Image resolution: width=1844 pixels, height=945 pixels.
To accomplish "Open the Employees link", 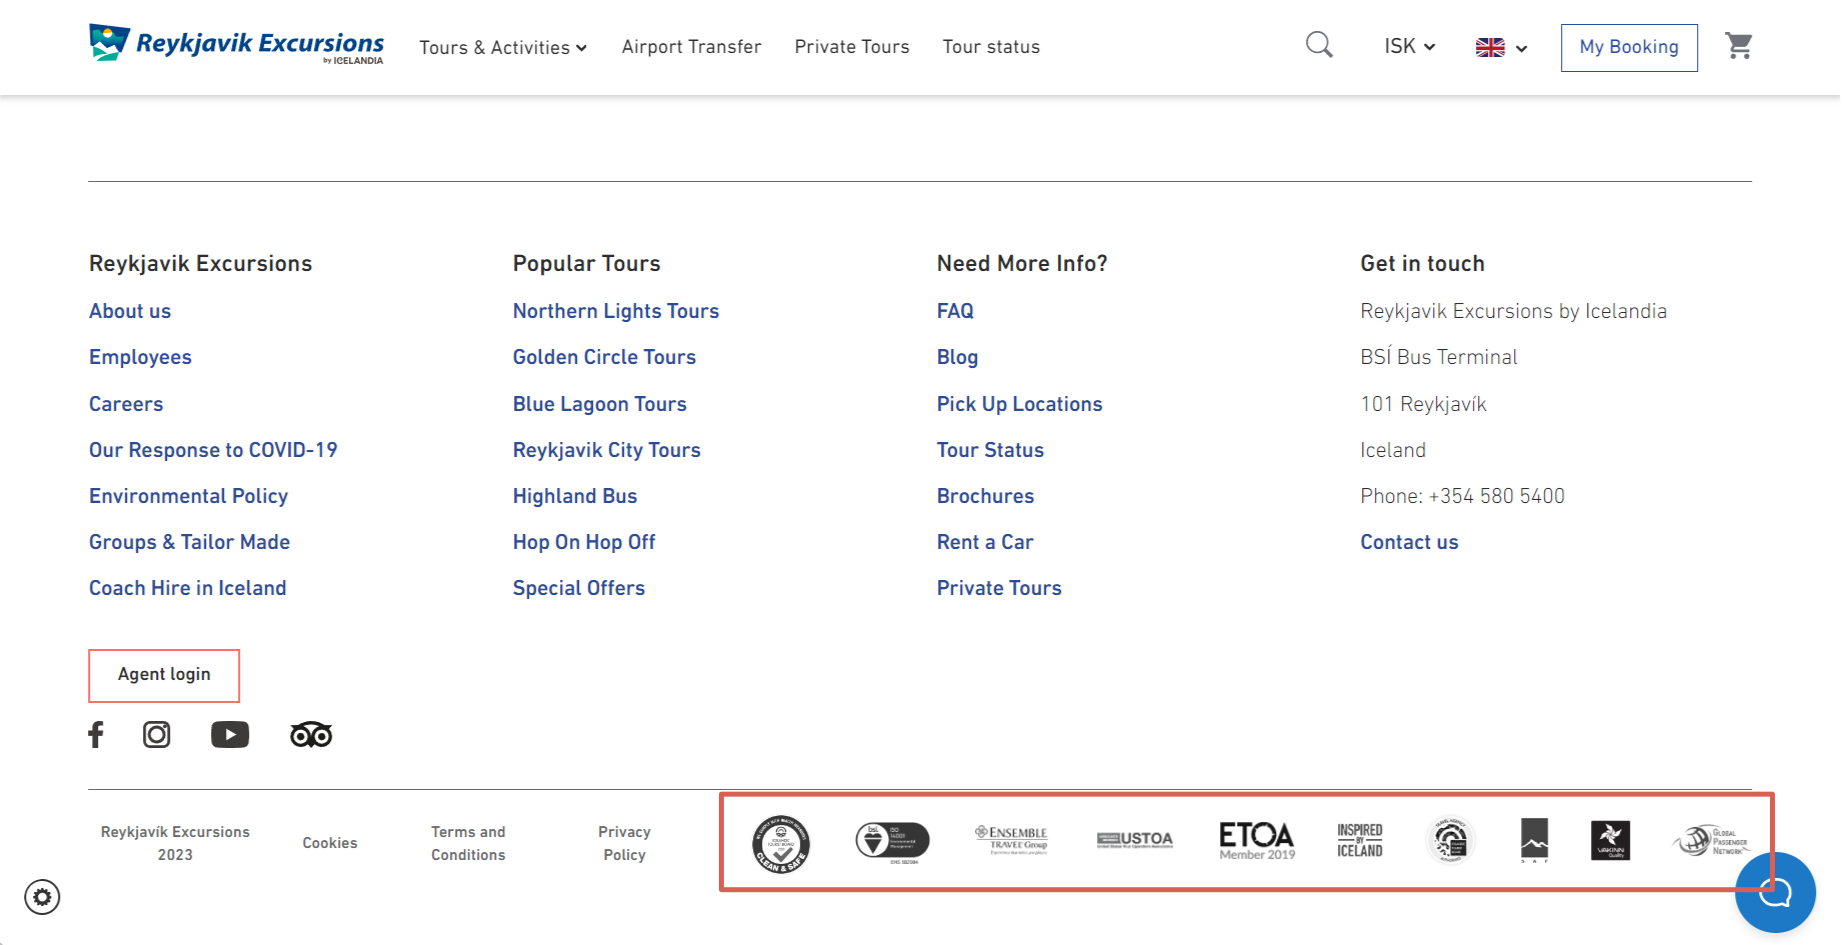I will point(140,357).
